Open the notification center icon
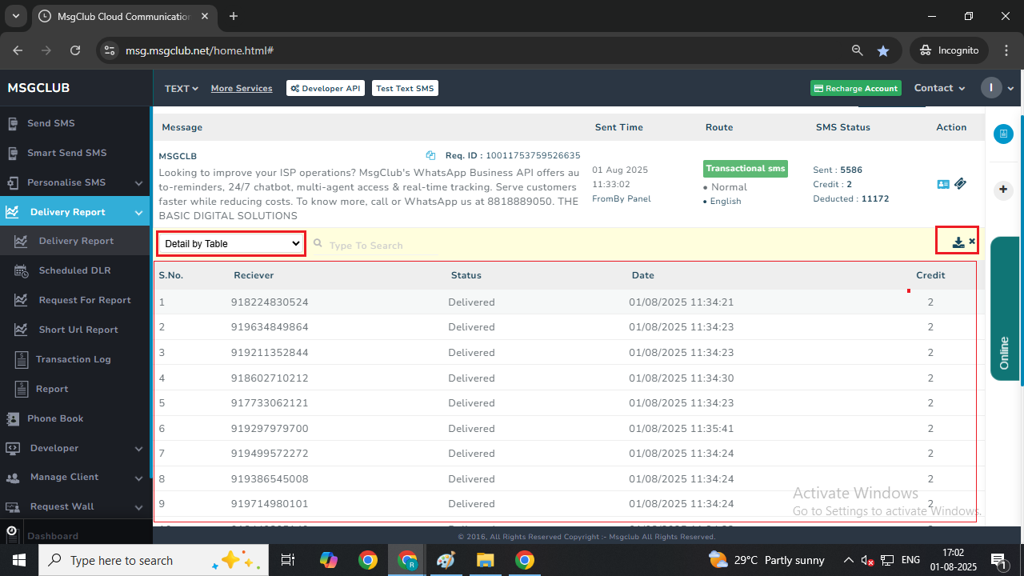Screen dimensions: 1024x576 (x=999, y=560)
